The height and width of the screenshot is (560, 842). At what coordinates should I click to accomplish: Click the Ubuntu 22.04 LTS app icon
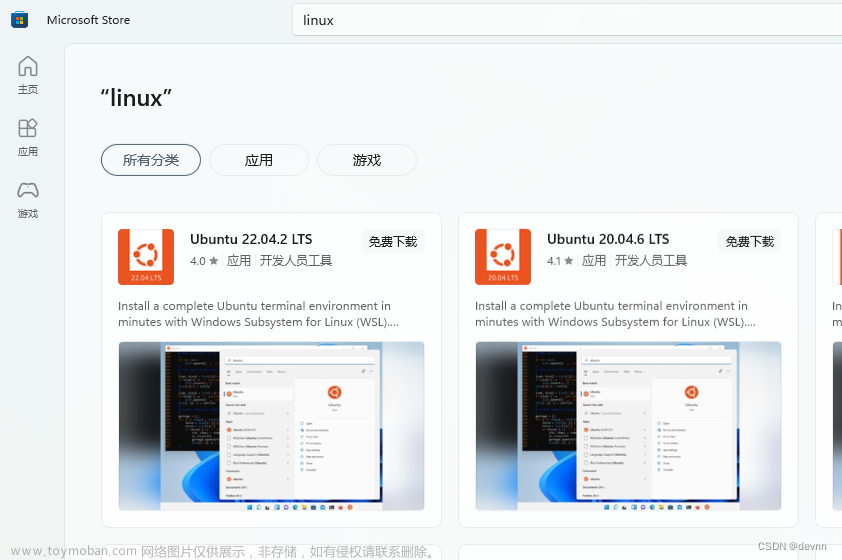146,257
